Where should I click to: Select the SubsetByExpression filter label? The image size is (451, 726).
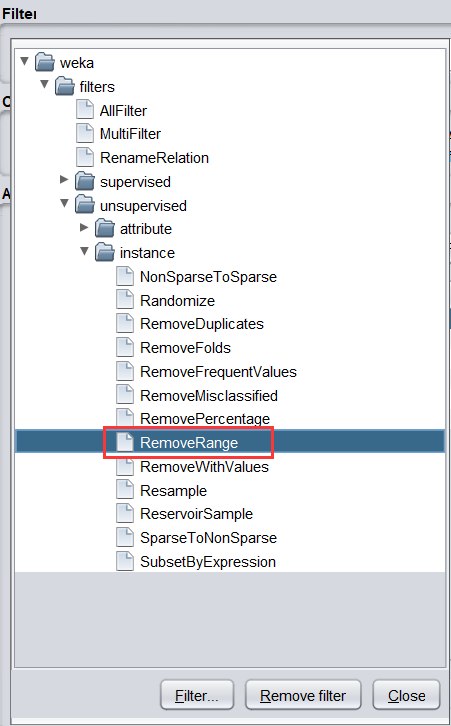click(x=208, y=562)
